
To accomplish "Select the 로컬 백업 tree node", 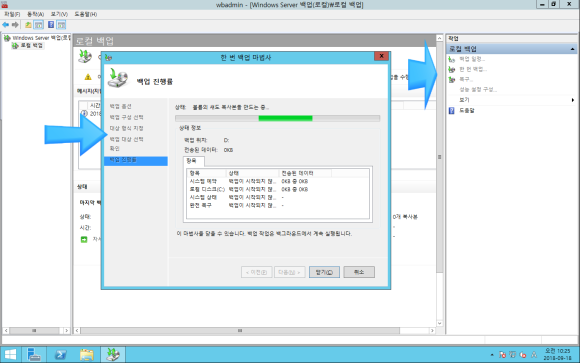I will 31,46.
